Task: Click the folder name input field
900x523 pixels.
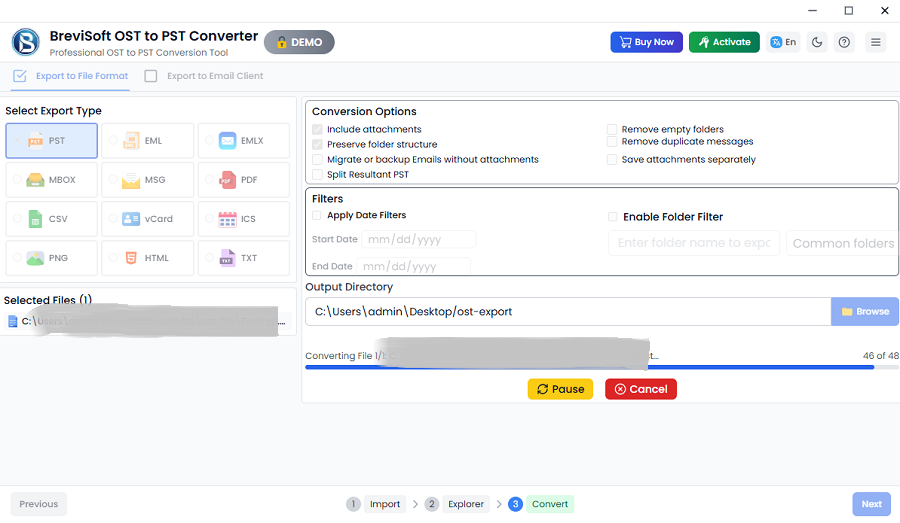Action: (x=694, y=243)
